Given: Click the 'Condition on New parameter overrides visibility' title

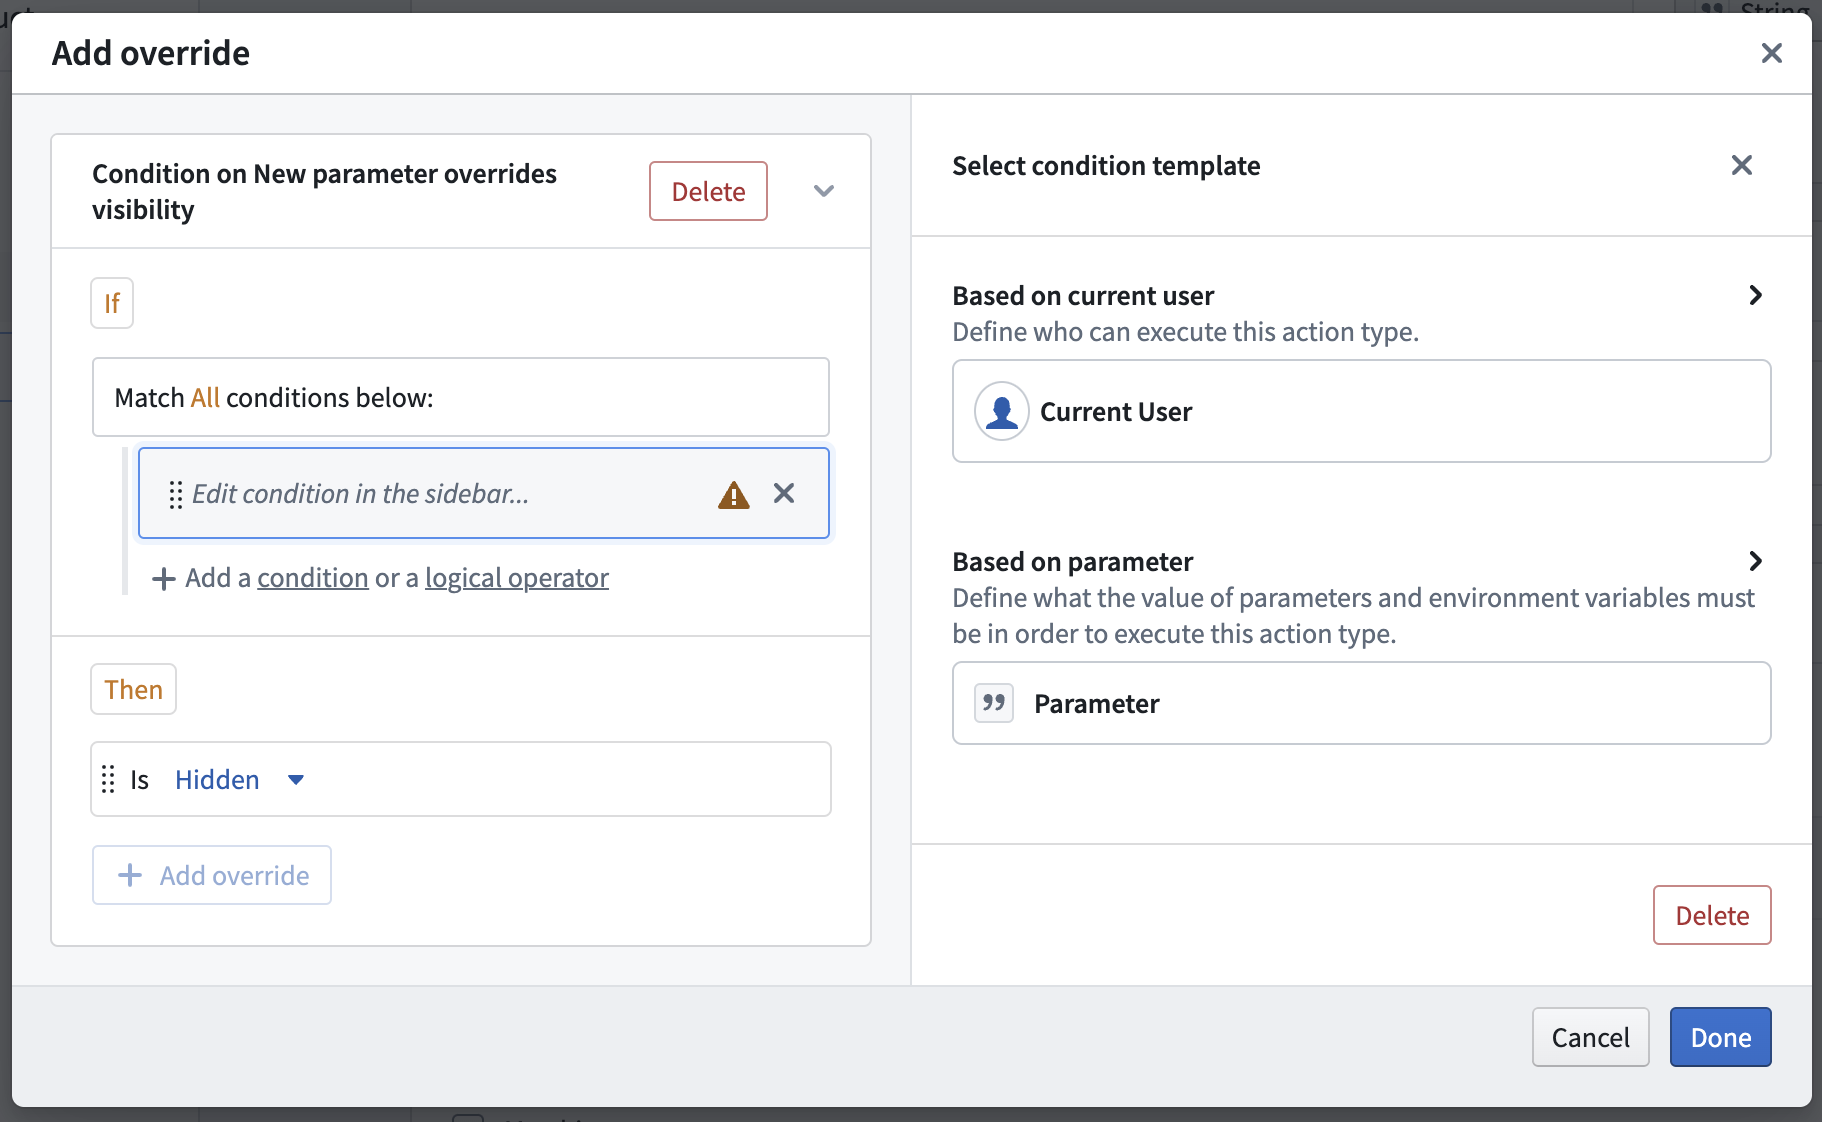Looking at the screenshot, I should [325, 191].
